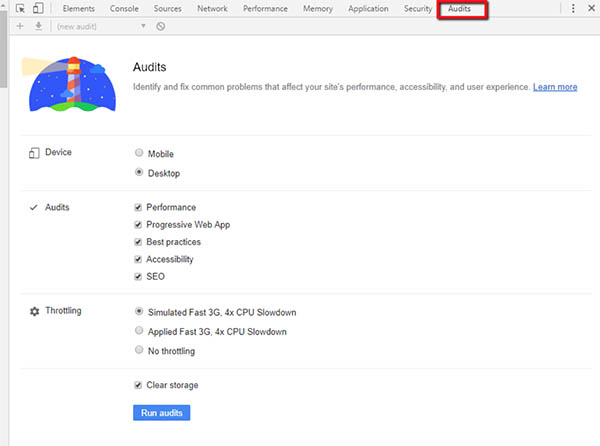Toggle the device toolbar icon

click(38, 8)
